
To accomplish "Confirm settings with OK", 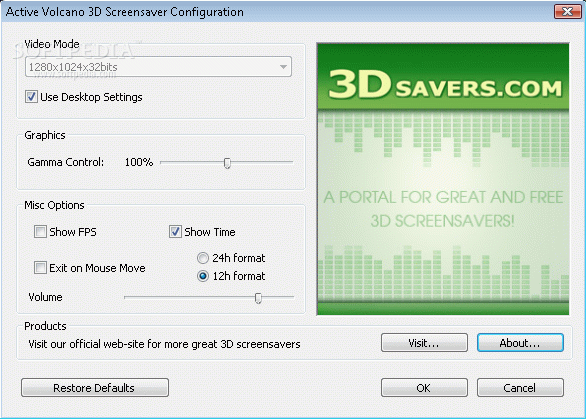I will pos(424,388).
